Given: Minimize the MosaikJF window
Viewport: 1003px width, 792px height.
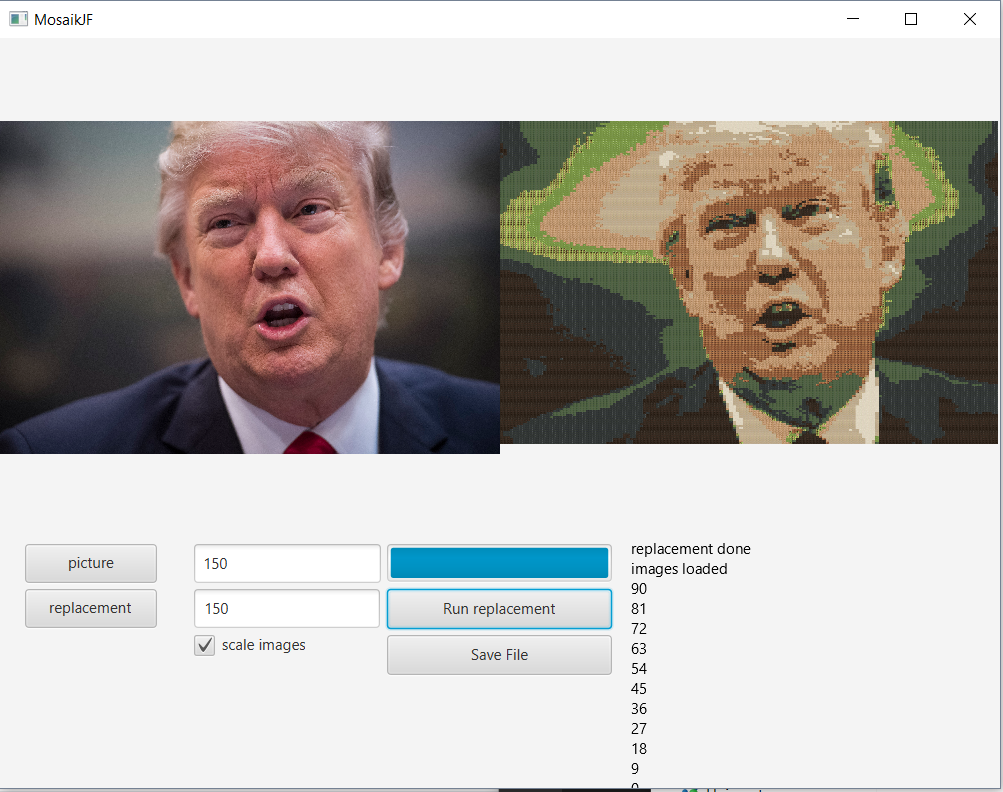Looking at the screenshot, I should tap(853, 19).
